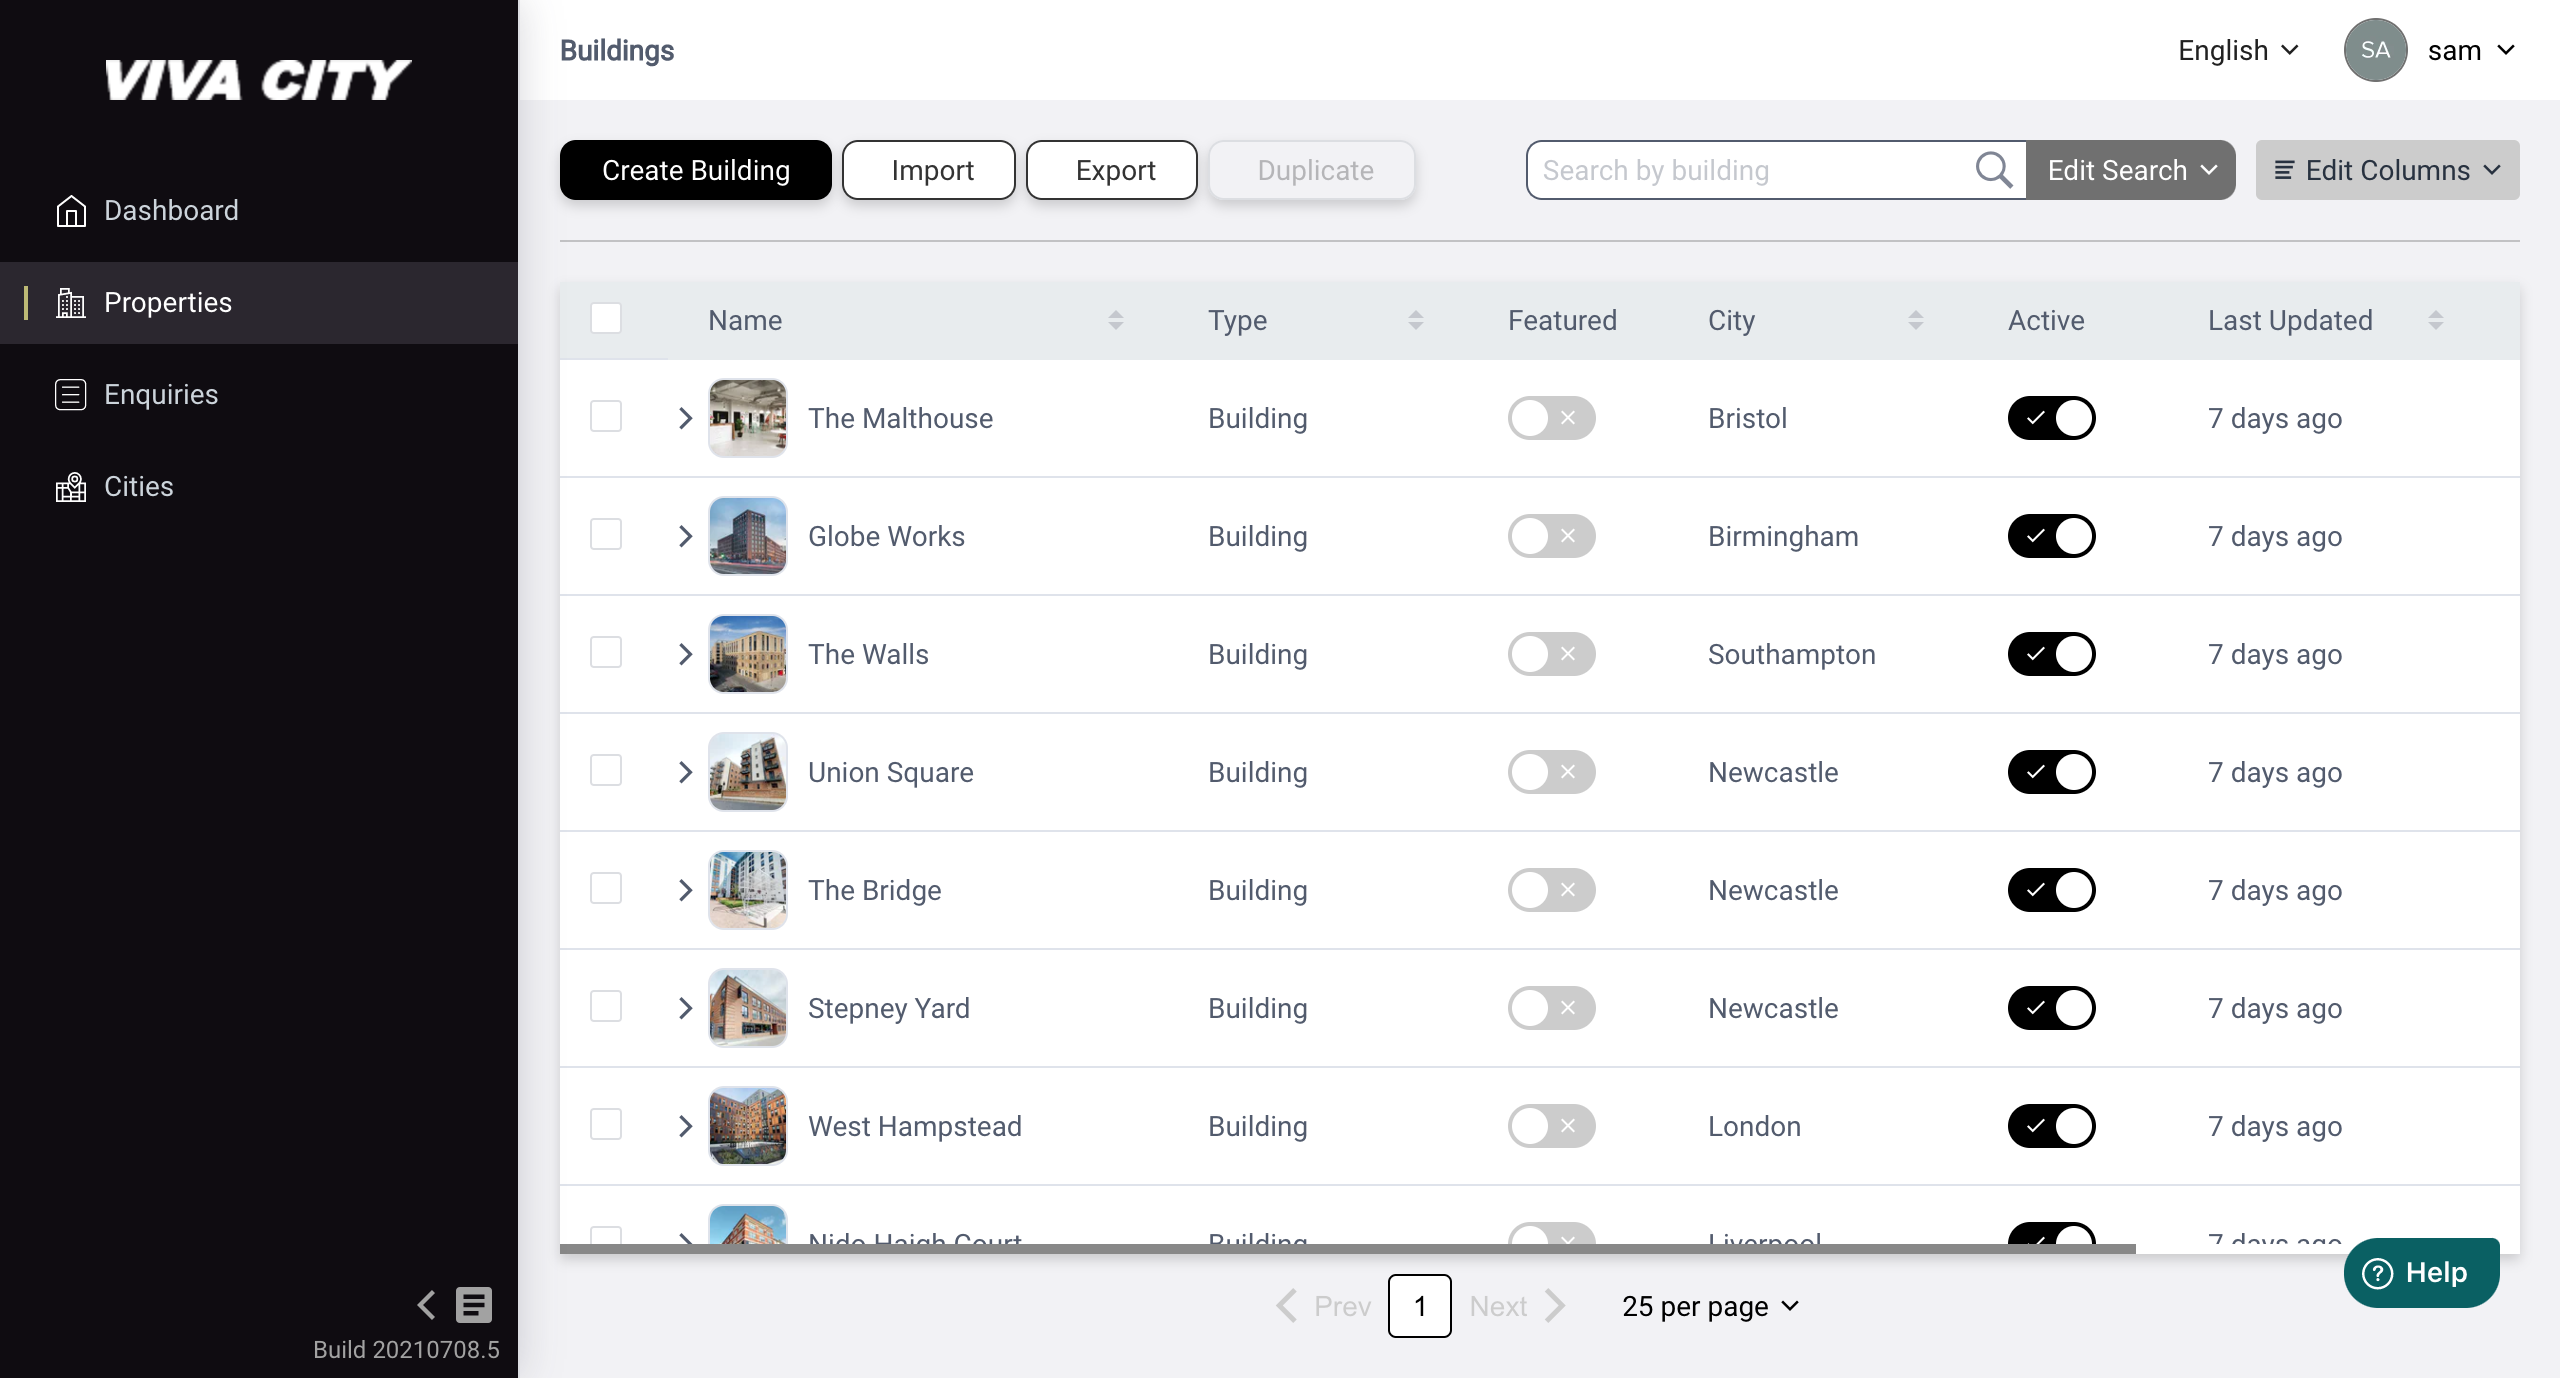Expand the Union Square row
The height and width of the screenshot is (1378, 2560).
coord(685,772)
